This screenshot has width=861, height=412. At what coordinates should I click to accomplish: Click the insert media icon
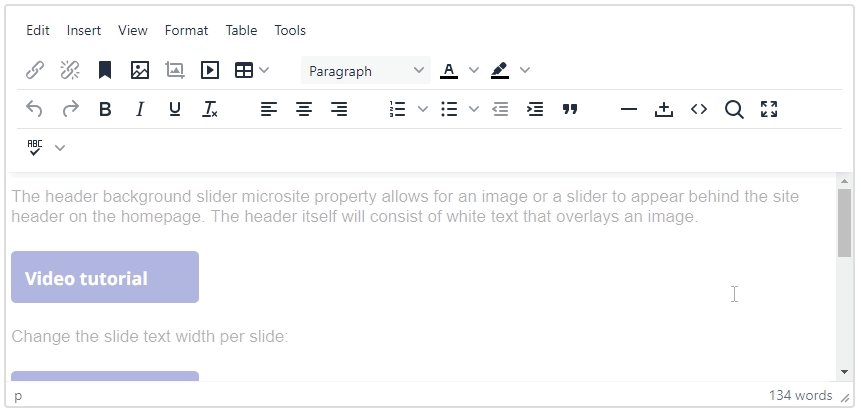[x=210, y=70]
